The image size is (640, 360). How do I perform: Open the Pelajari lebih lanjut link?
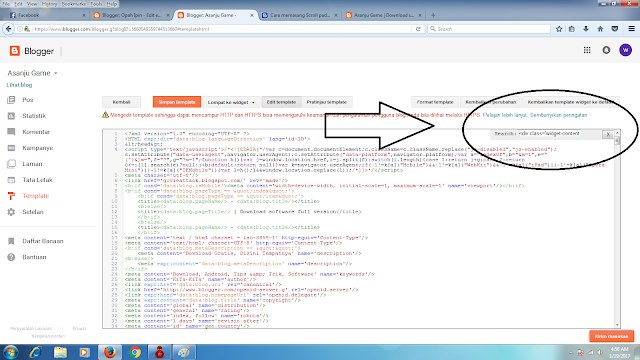click(x=505, y=115)
